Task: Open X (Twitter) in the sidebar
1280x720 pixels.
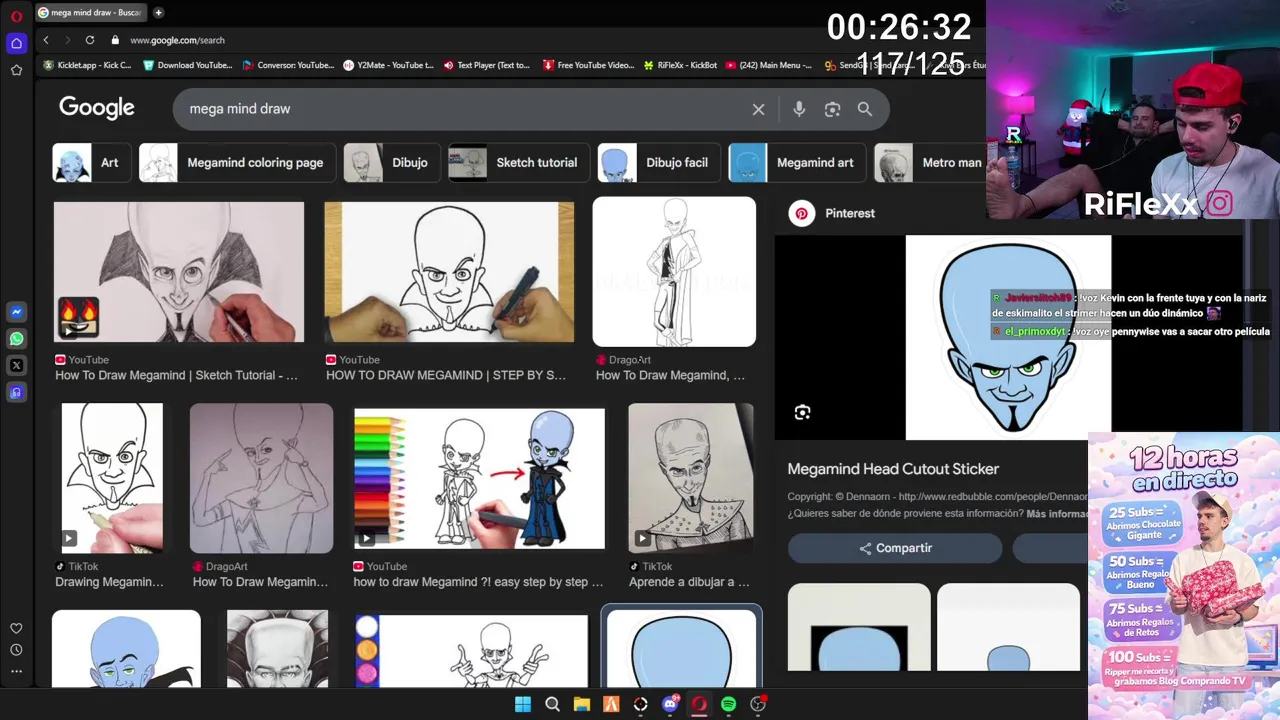Action: pos(16,366)
